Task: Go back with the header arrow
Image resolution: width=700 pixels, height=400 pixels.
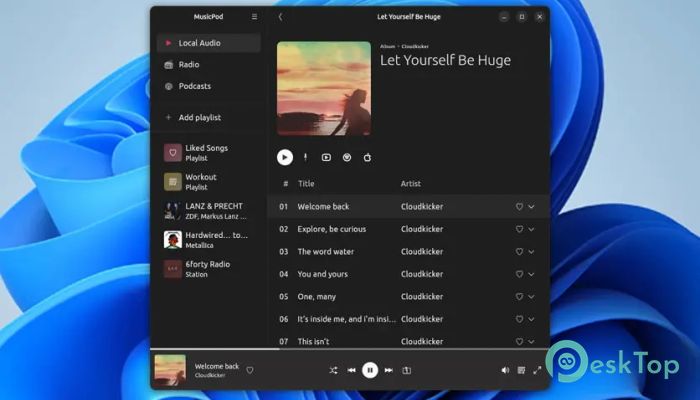Action: [x=280, y=17]
